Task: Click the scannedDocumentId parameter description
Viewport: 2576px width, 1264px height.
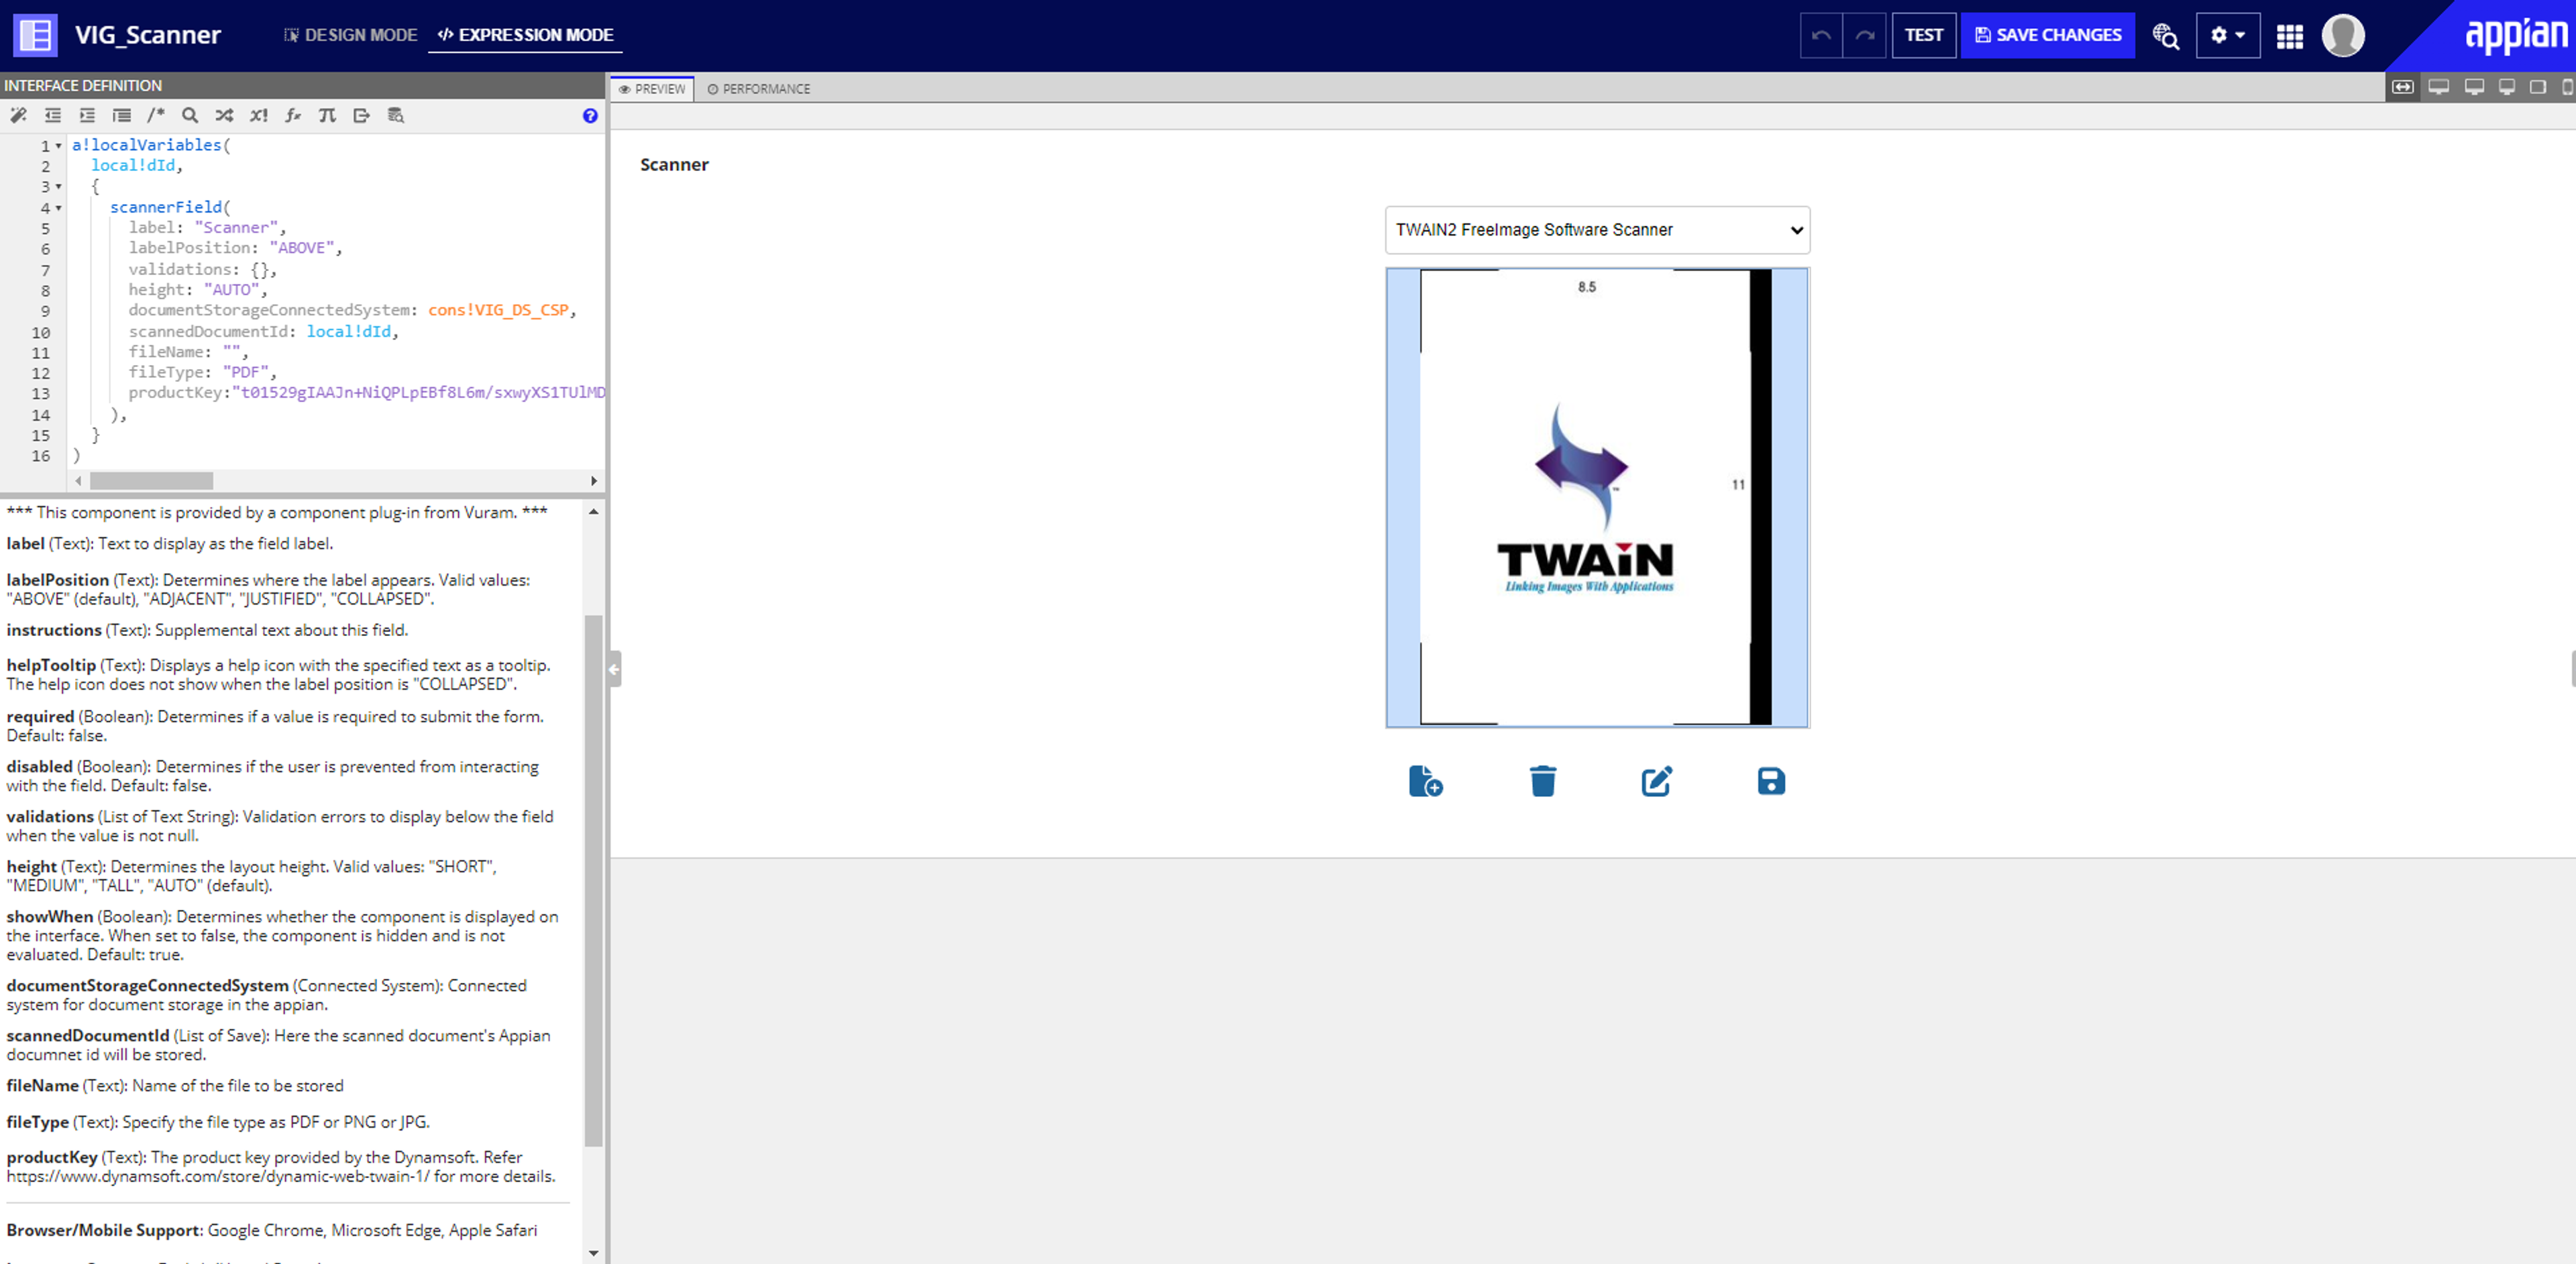Action: [x=279, y=1045]
